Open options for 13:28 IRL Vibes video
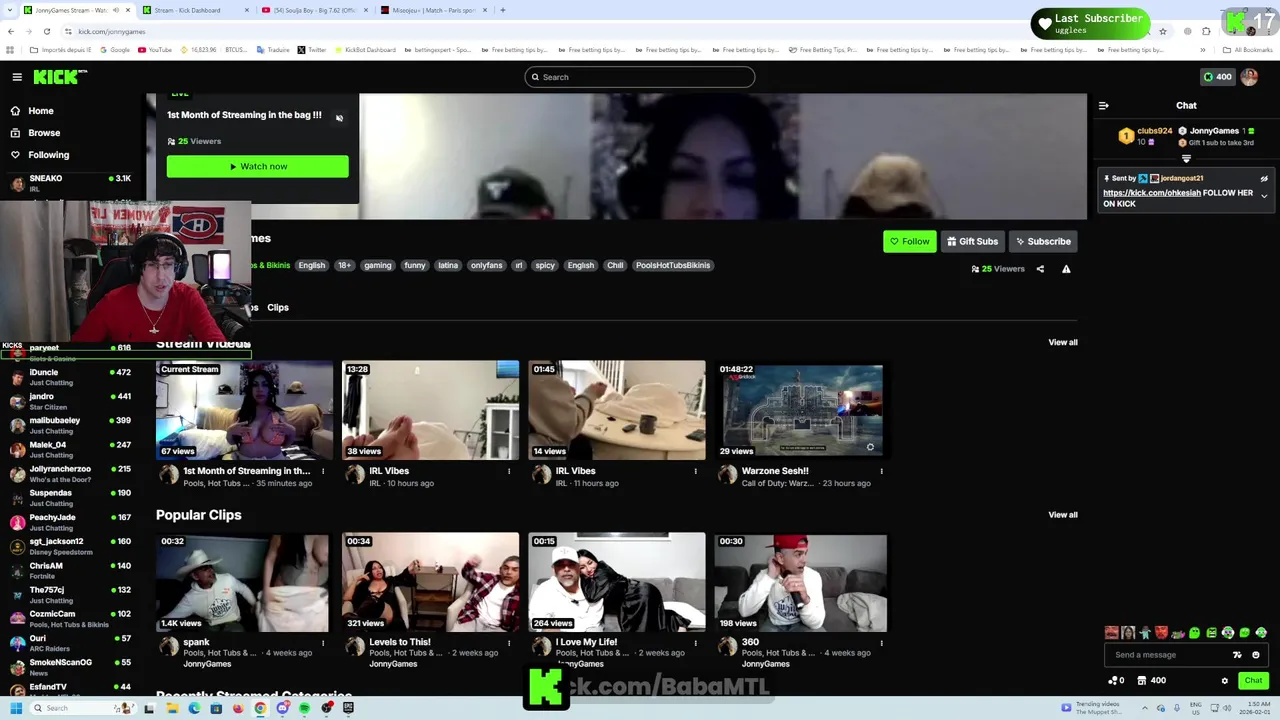Image resolution: width=1280 pixels, height=720 pixels. click(x=509, y=471)
